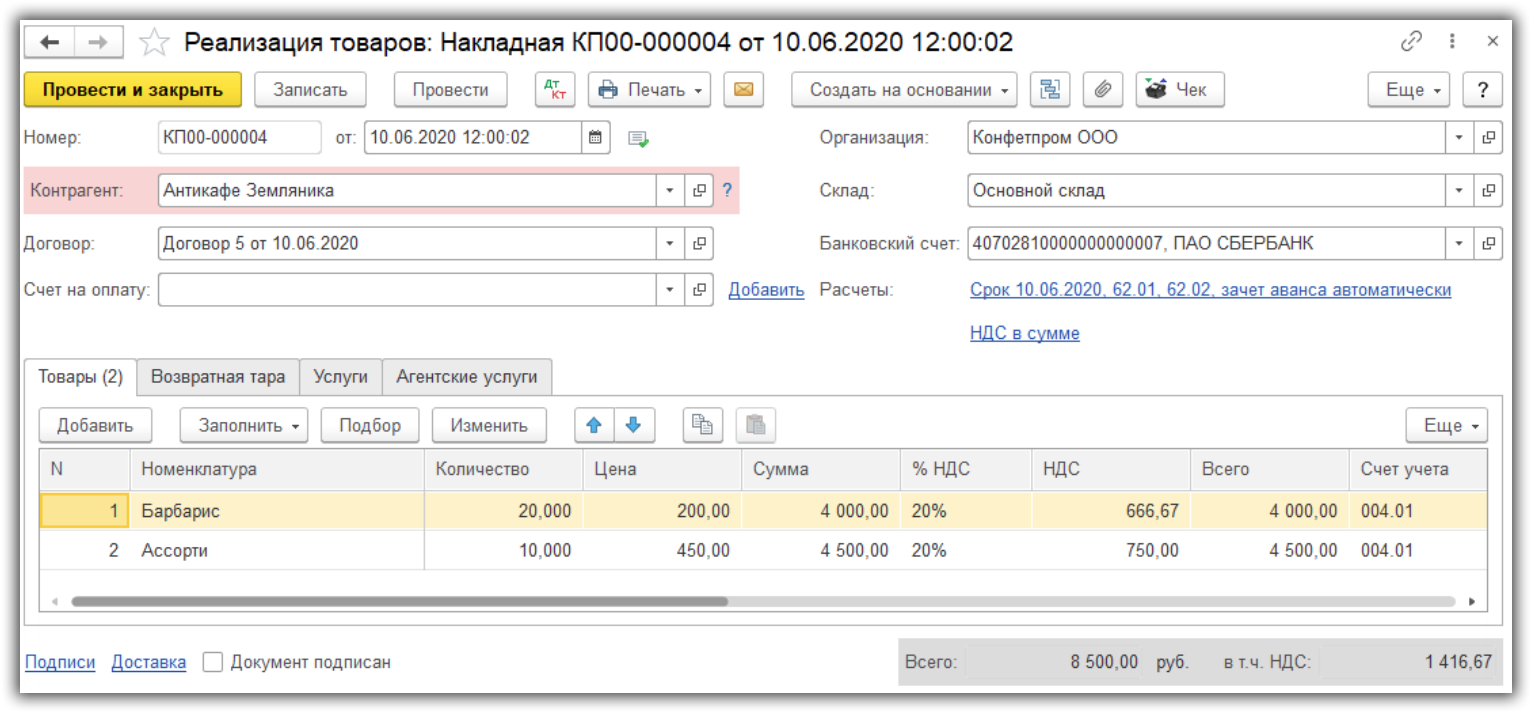Switch to the Возвратная тара tab
The height and width of the screenshot is (713, 1532).
218,377
